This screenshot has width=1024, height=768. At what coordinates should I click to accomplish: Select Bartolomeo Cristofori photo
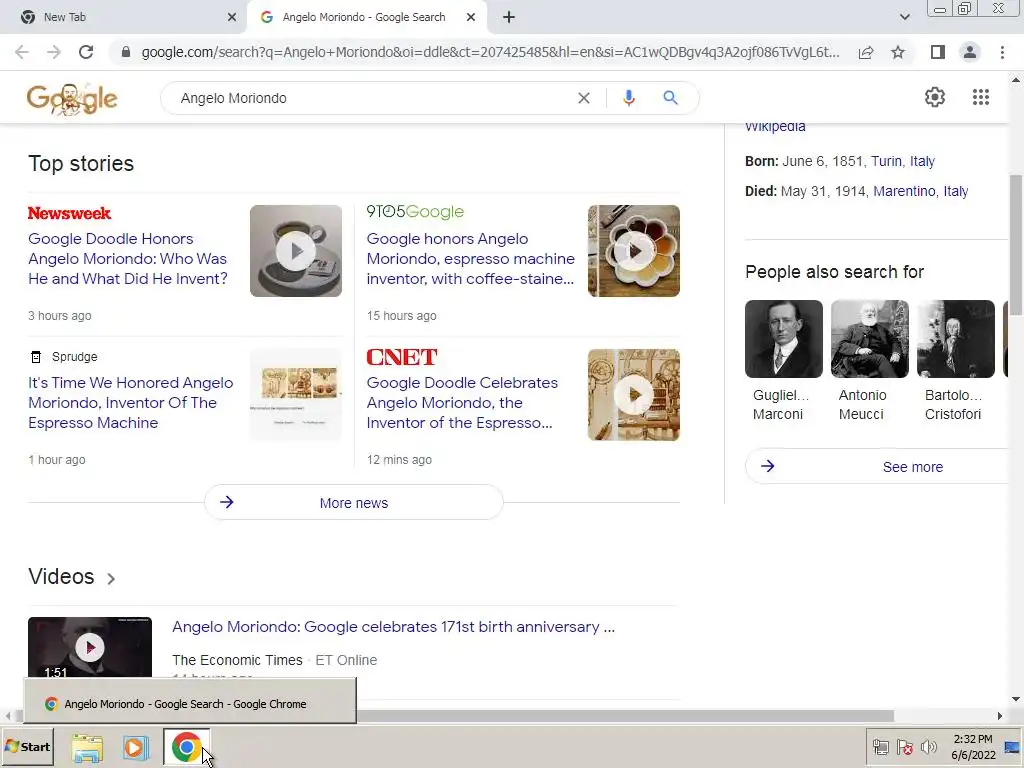pyautogui.click(x=955, y=339)
